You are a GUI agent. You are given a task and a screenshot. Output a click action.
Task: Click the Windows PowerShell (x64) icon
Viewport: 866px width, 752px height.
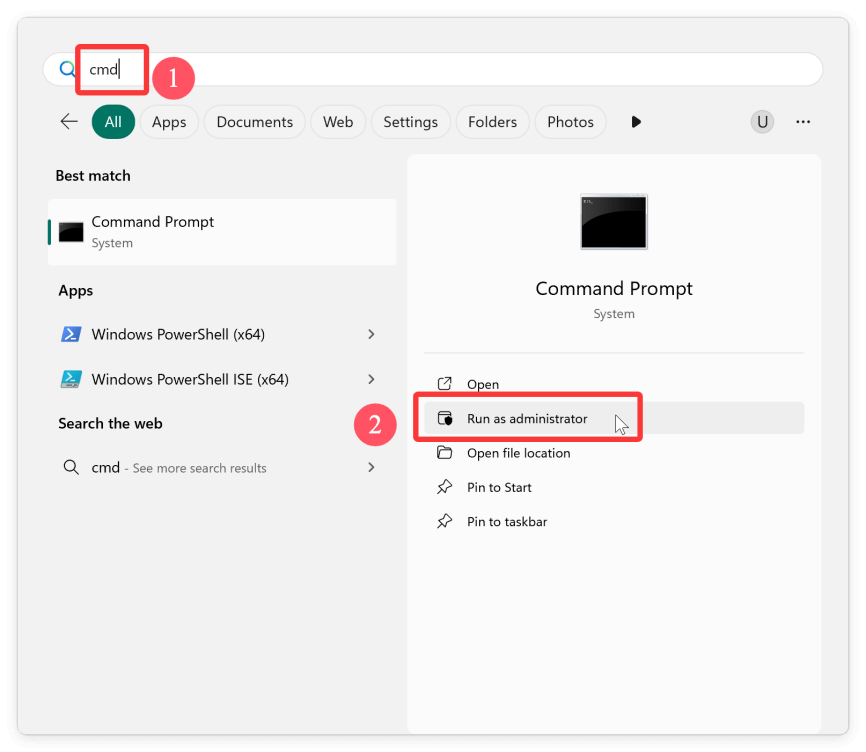click(x=71, y=334)
